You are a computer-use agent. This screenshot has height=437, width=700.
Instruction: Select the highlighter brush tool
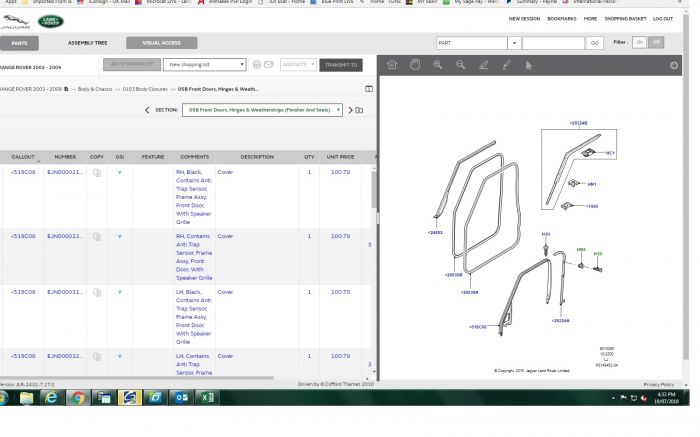[x=506, y=66]
